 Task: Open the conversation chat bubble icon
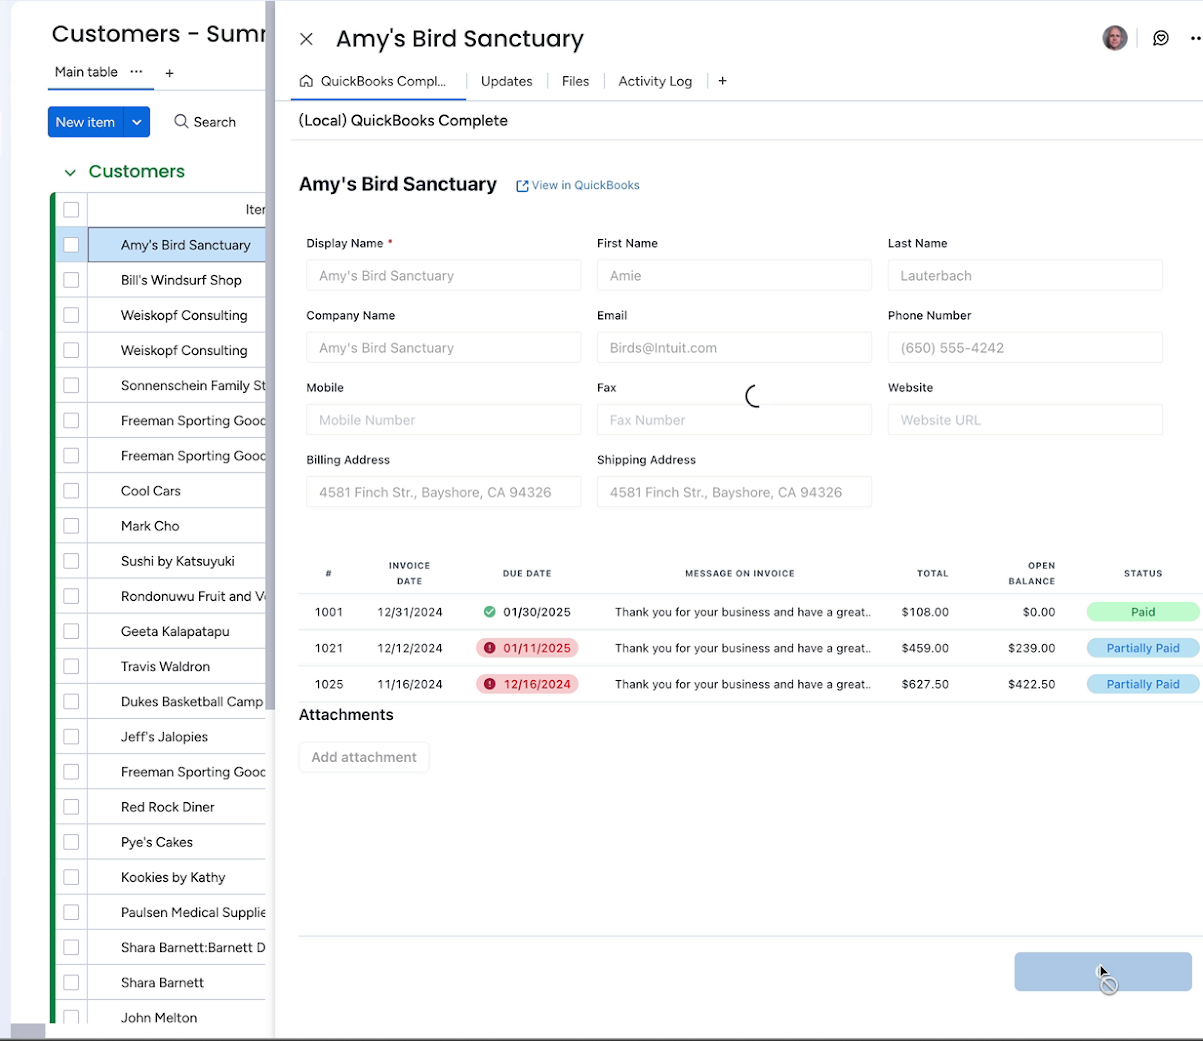coord(1160,38)
